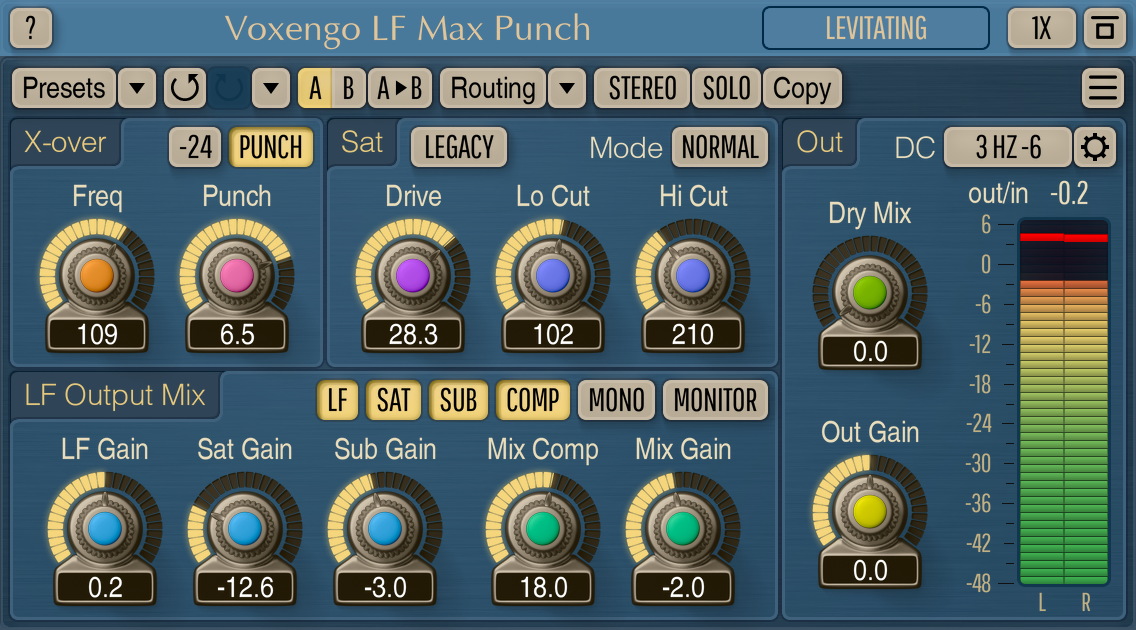Open the -24 crossover slope selector

click(195, 148)
